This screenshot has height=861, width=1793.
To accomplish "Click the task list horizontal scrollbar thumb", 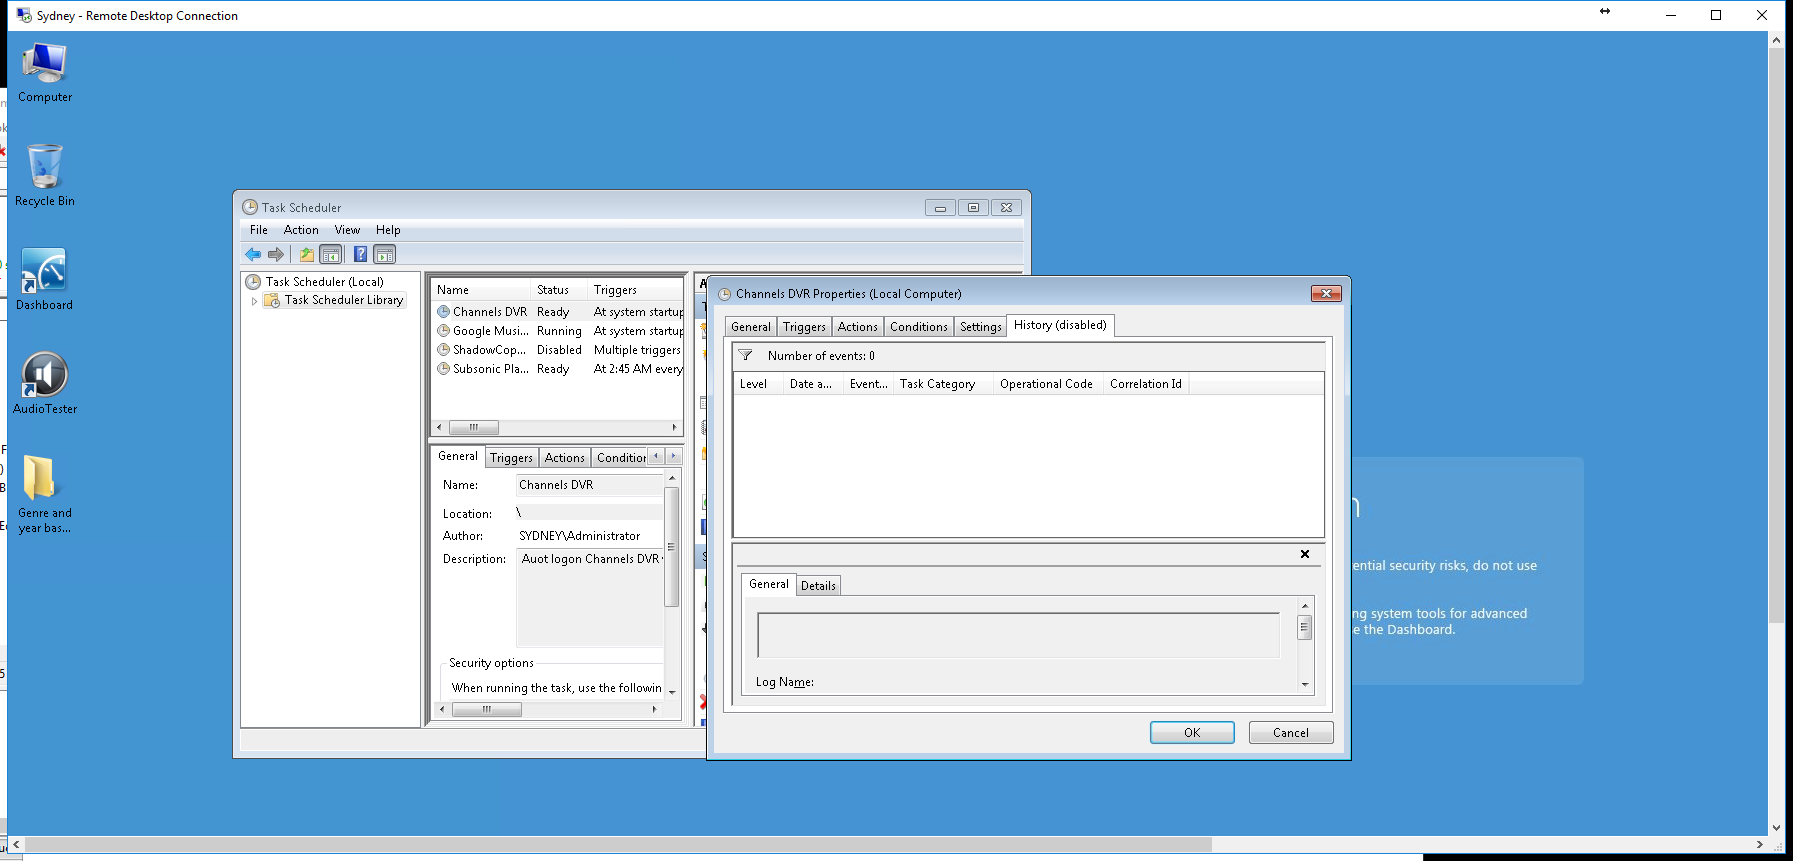I will (474, 427).
